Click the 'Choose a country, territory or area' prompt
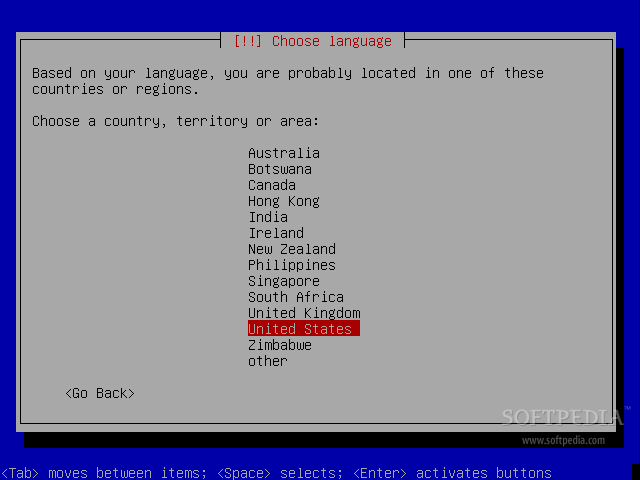 click(176, 121)
